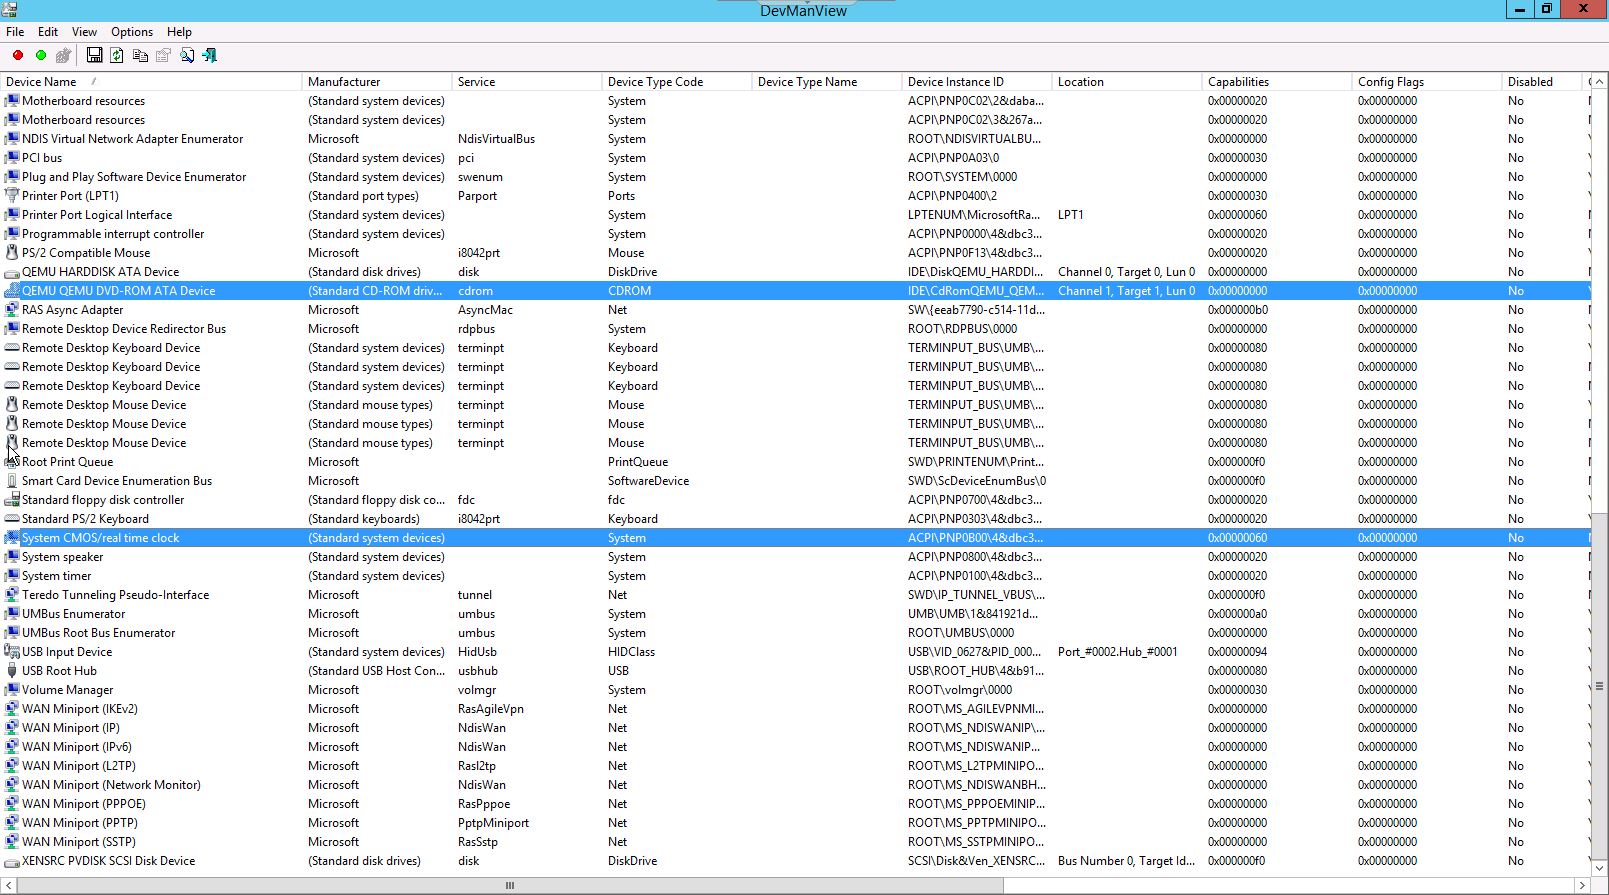Sort by the Service column header
The image size is (1609, 895).
tap(526, 82)
